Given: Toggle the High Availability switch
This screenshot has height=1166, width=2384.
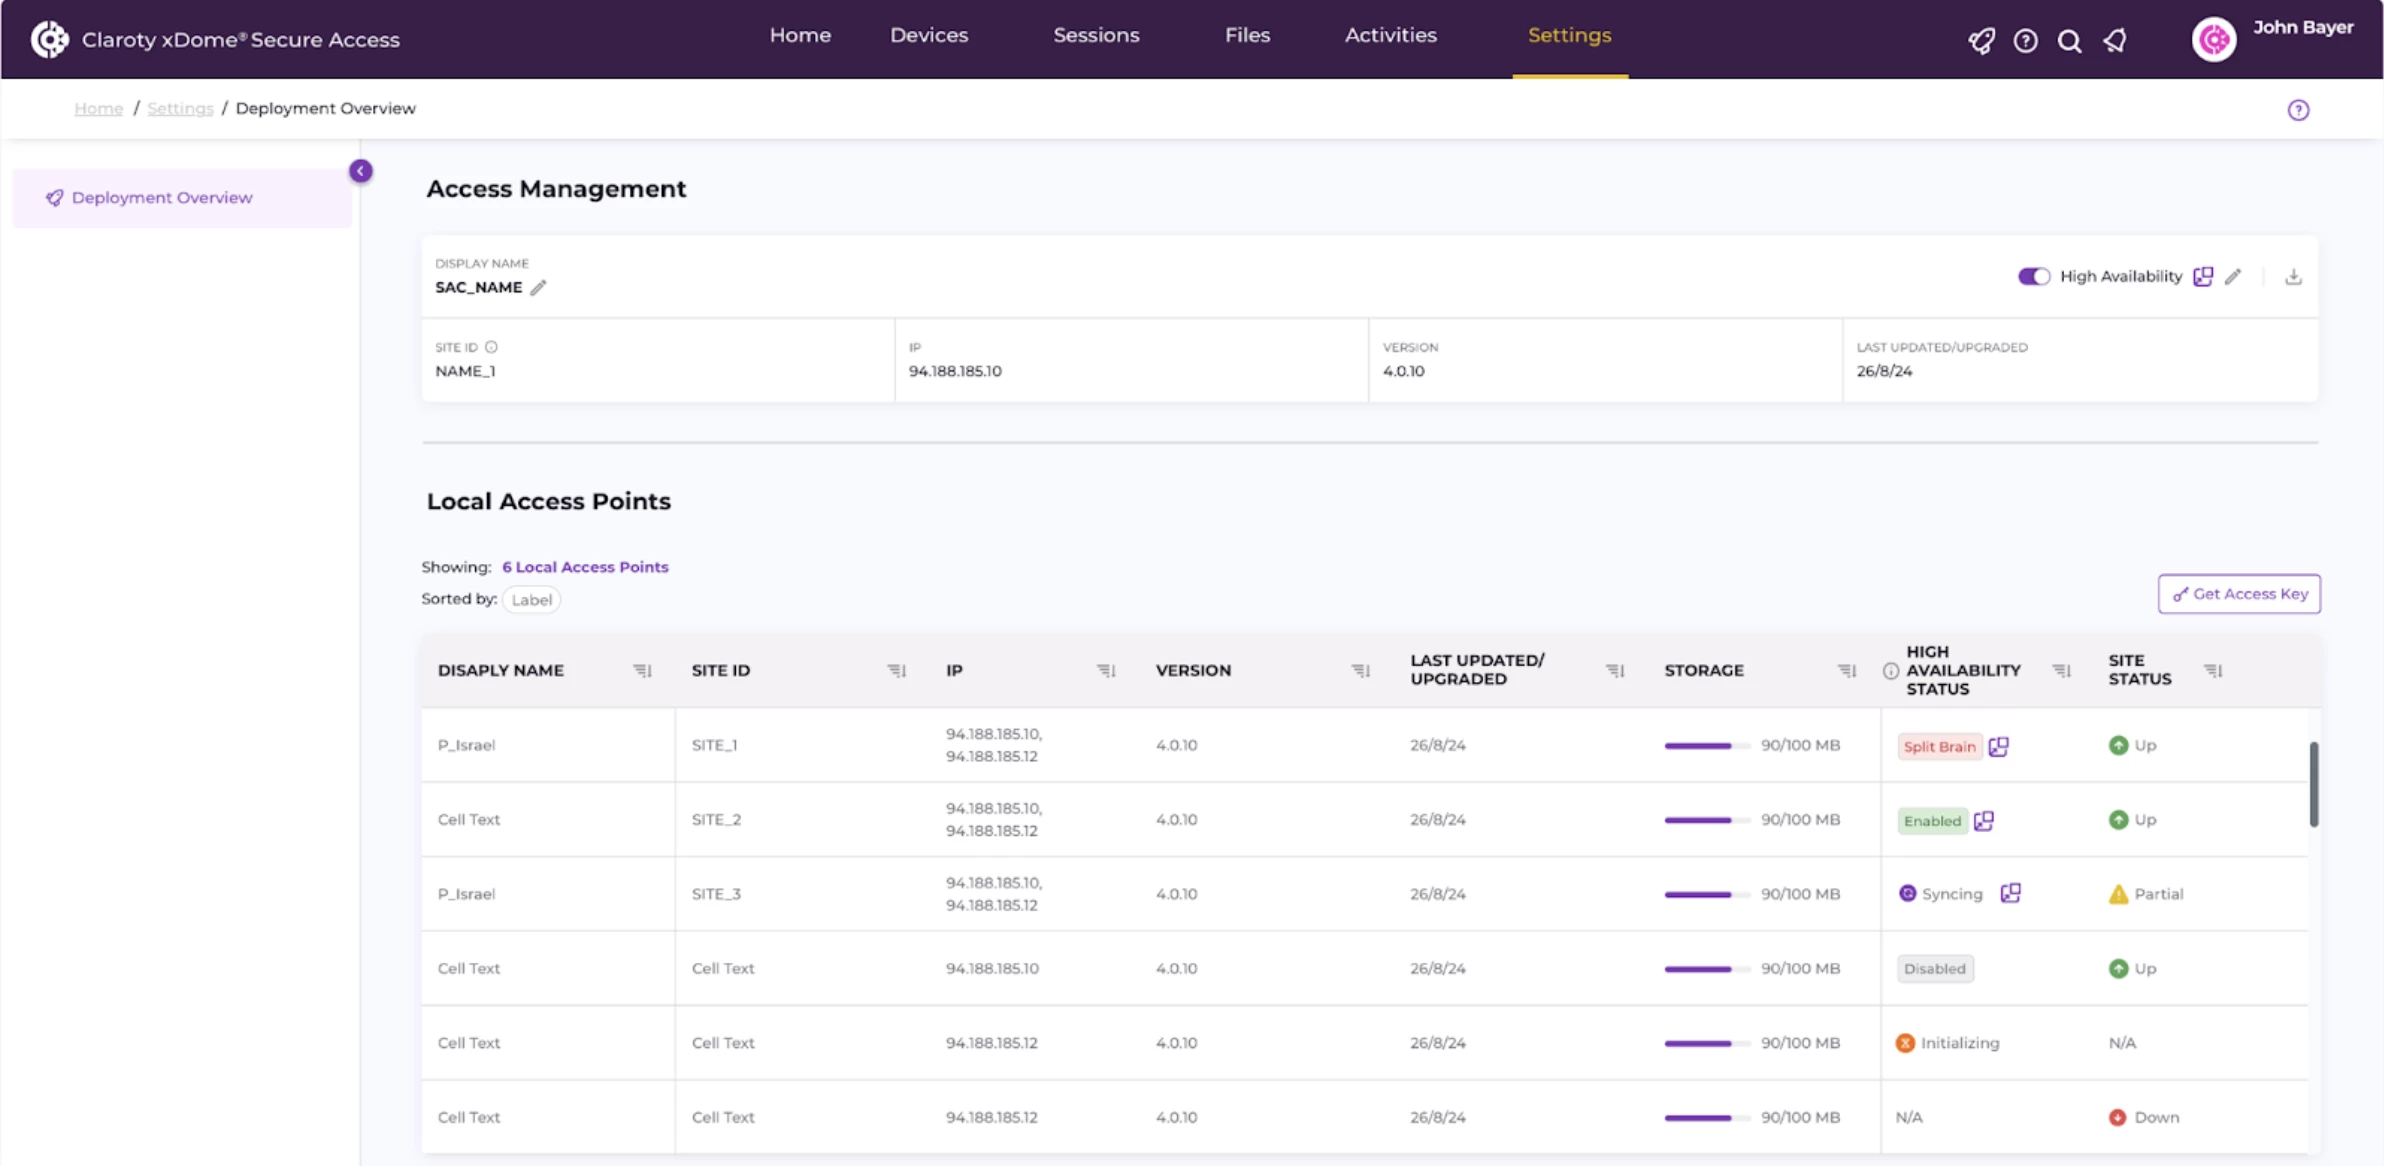Looking at the screenshot, I should tap(2033, 276).
